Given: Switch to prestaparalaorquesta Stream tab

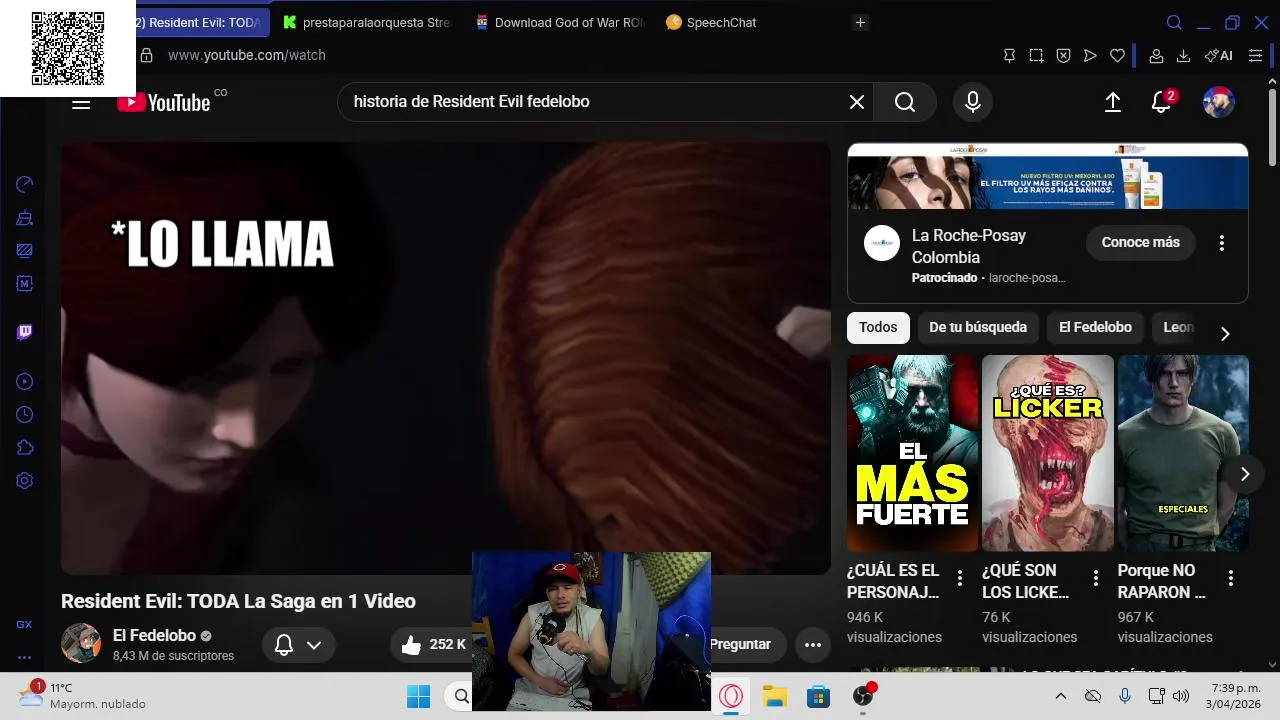Looking at the screenshot, I should pos(366,22).
